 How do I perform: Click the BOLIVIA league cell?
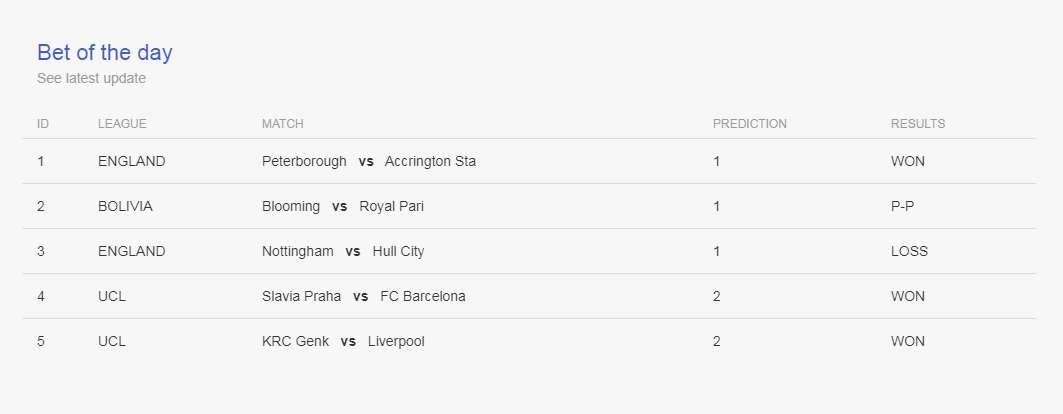point(125,206)
